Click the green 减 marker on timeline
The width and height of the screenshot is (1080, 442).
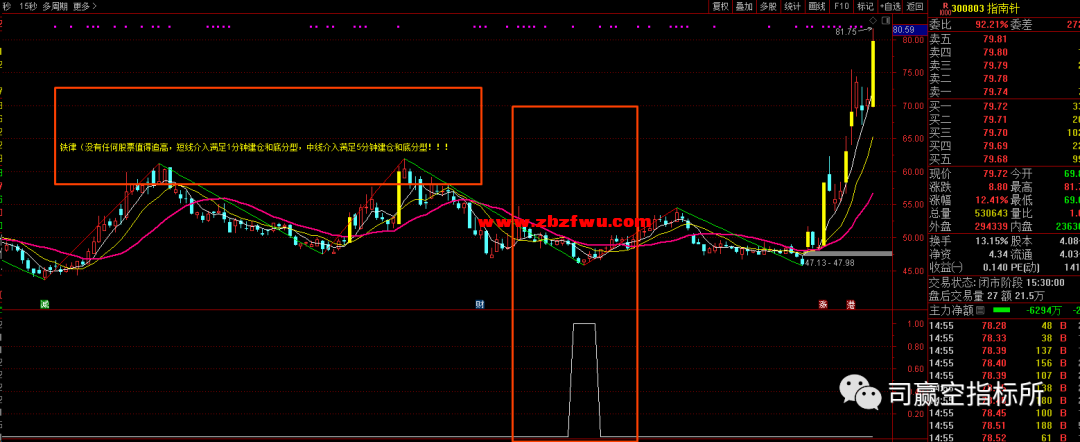pos(44,303)
